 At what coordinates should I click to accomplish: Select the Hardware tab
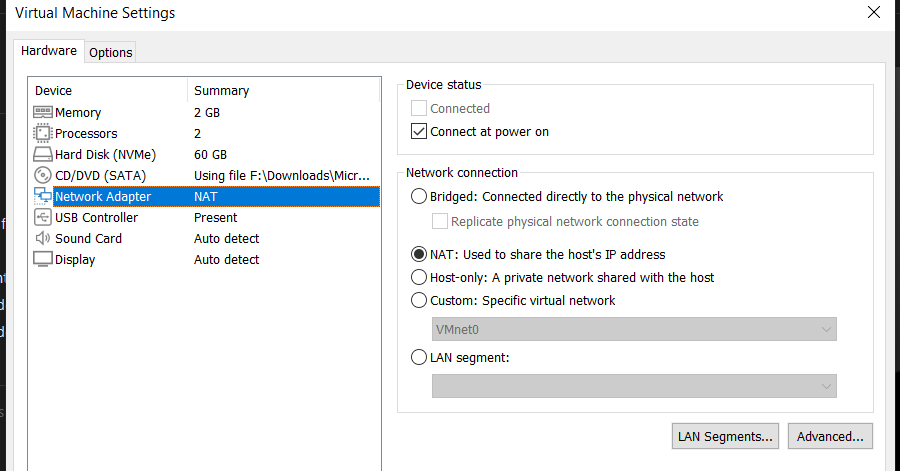(49, 51)
